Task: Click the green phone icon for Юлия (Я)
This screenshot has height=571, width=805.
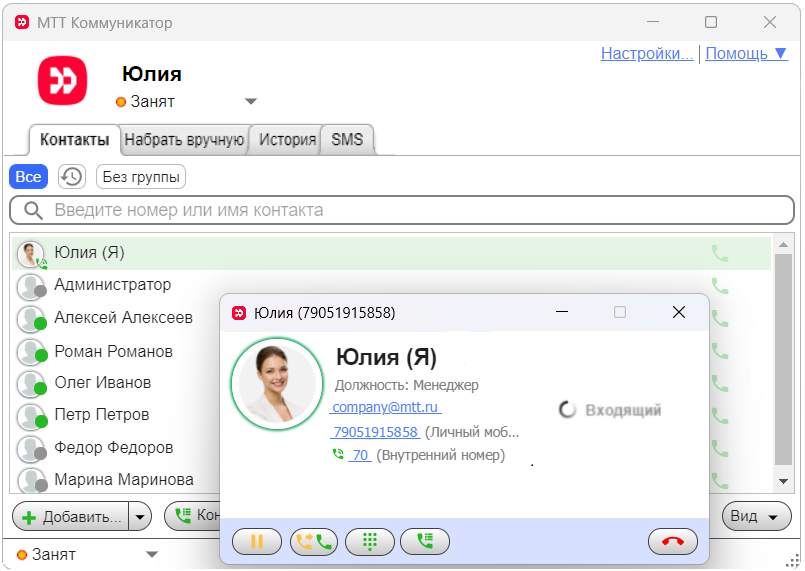Action: (x=720, y=254)
